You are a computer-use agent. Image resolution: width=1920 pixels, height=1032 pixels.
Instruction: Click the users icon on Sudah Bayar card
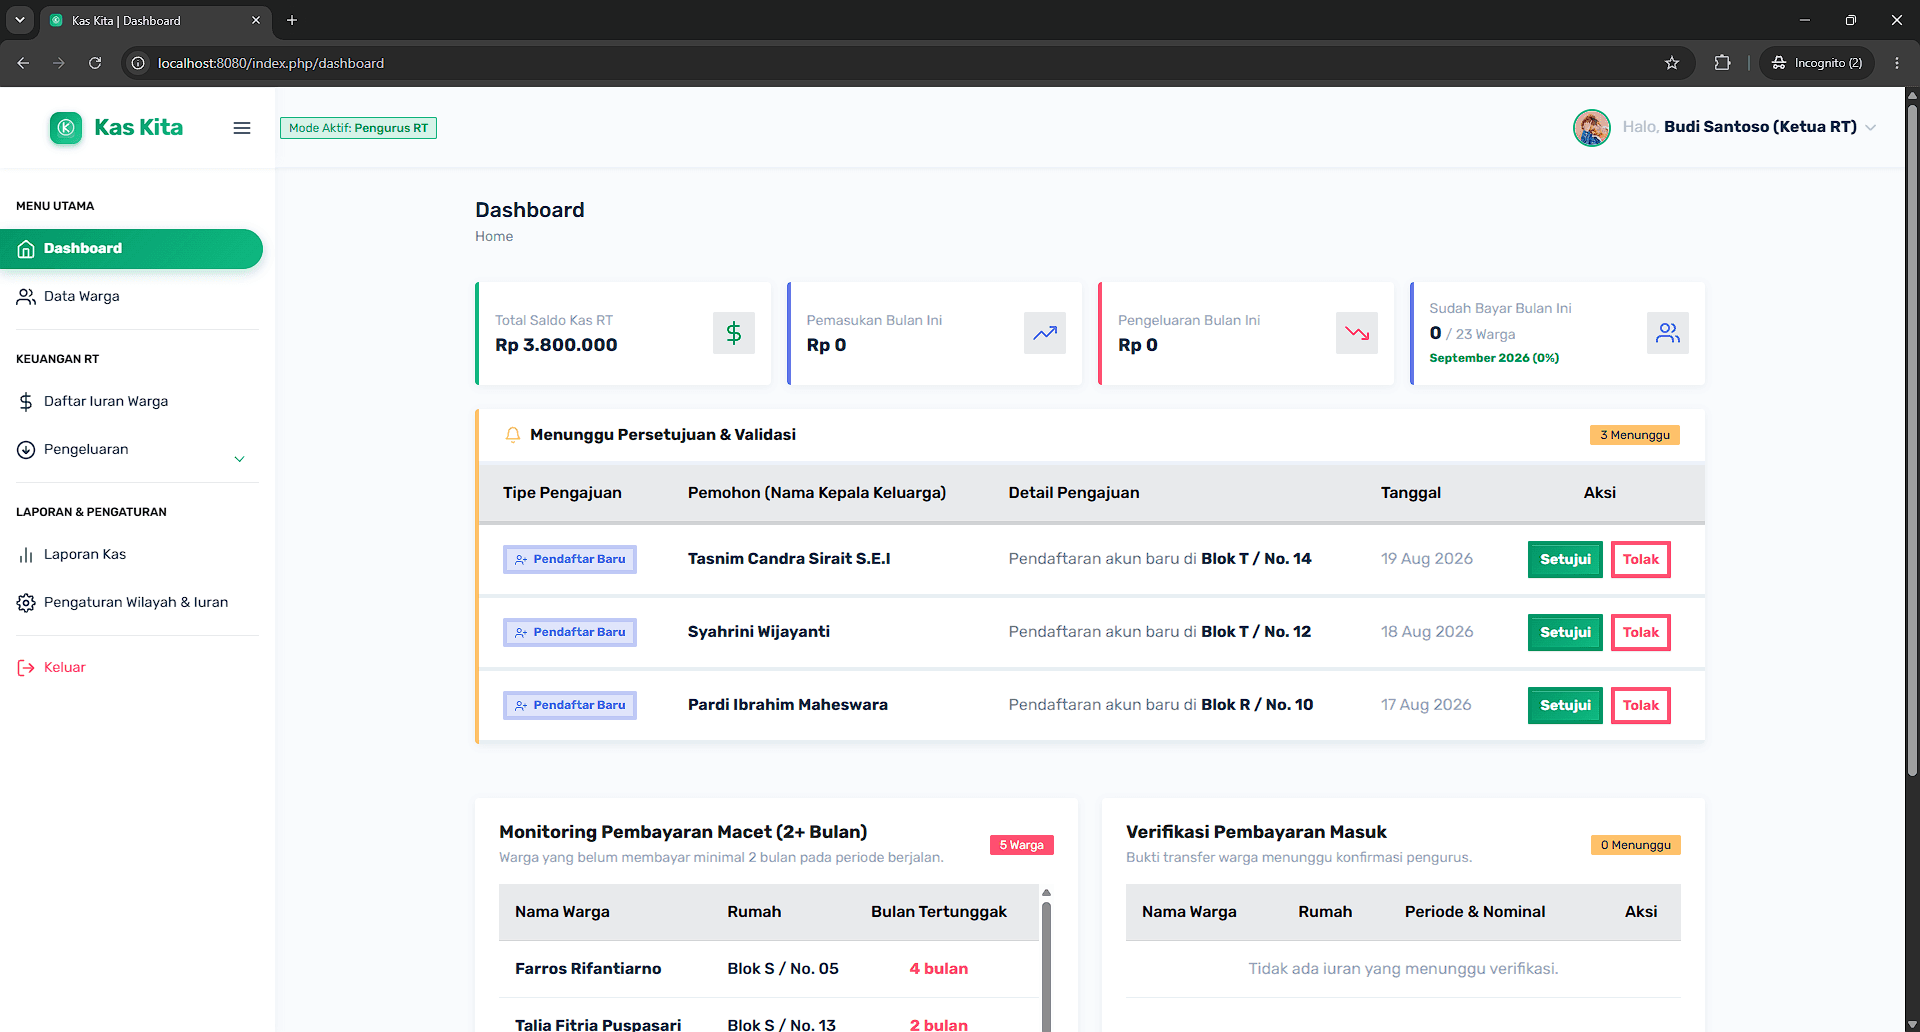1668,333
